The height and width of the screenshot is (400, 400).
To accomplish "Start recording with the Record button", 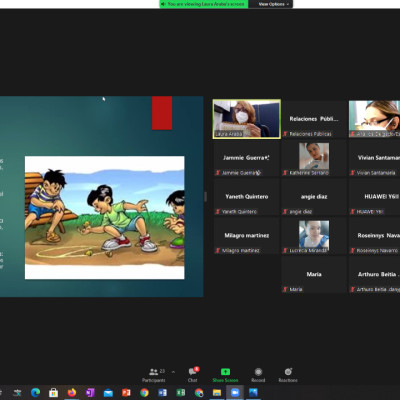I will click(x=258, y=375).
